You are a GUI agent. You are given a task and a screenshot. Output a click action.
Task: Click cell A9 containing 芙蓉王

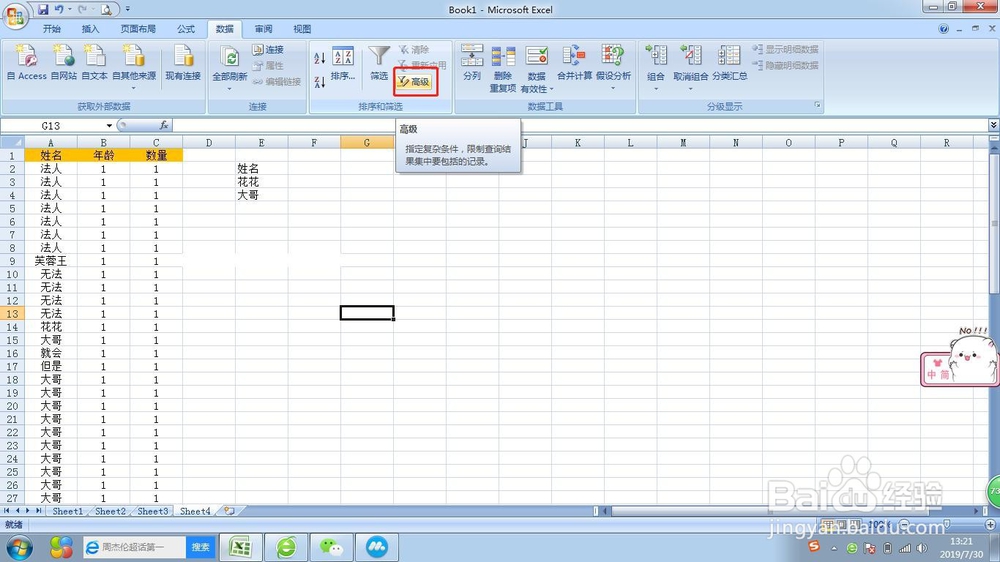51,261
